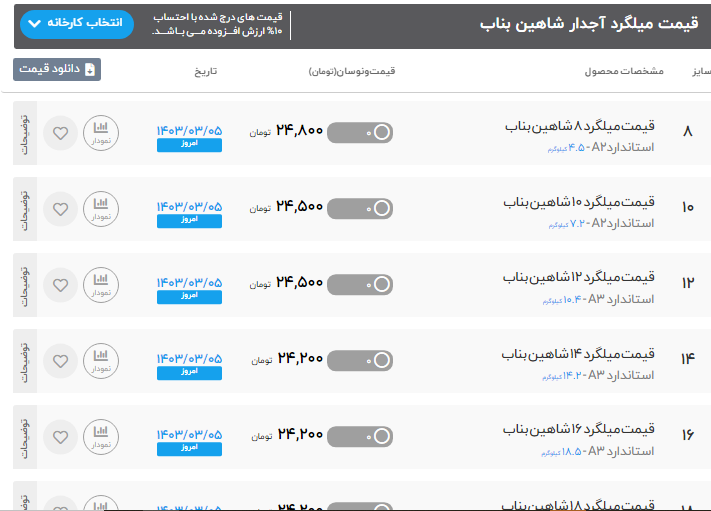Toggle price switch for size 16 rebar

click(x=360, y=436)
